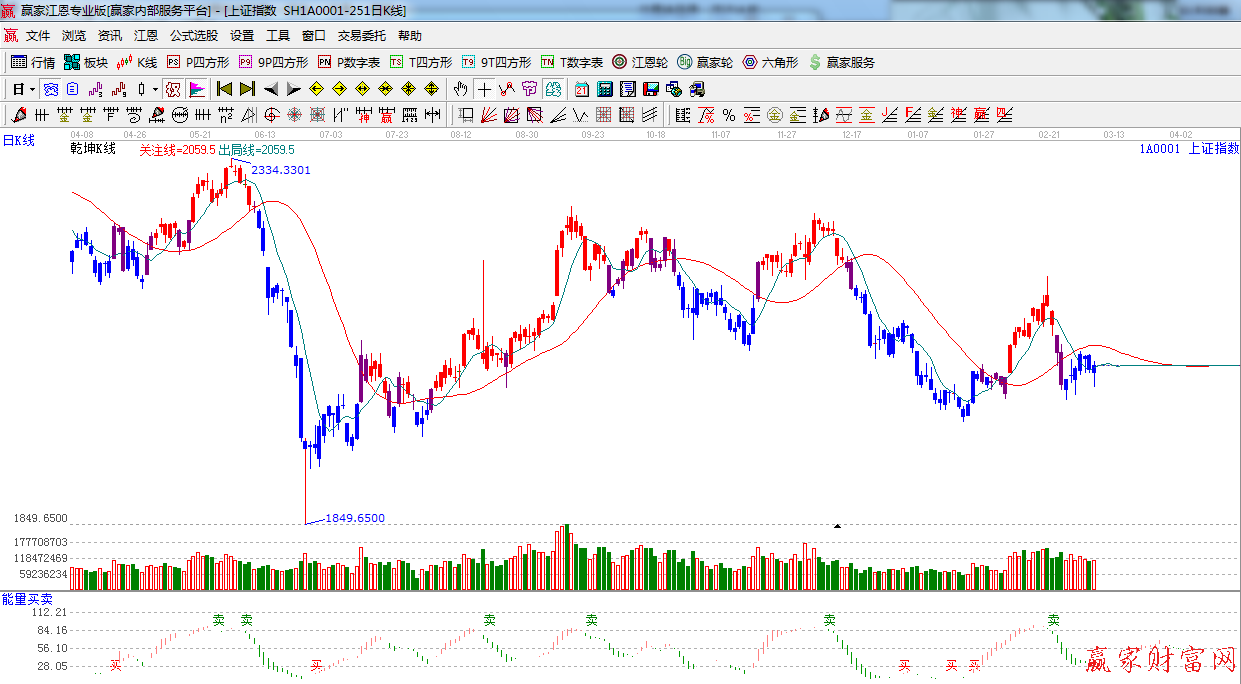
Task: Toggle the blue 乾坤 K-line mode button
Action: (x=50, y=89)
